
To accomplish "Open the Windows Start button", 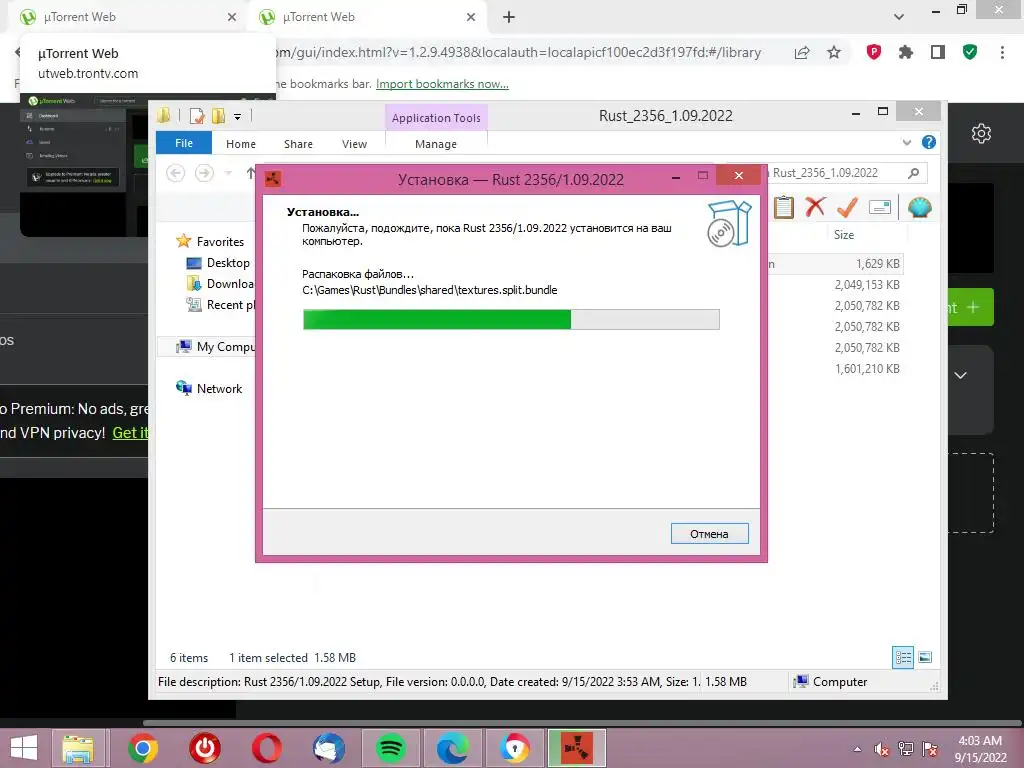I will 24,748.
